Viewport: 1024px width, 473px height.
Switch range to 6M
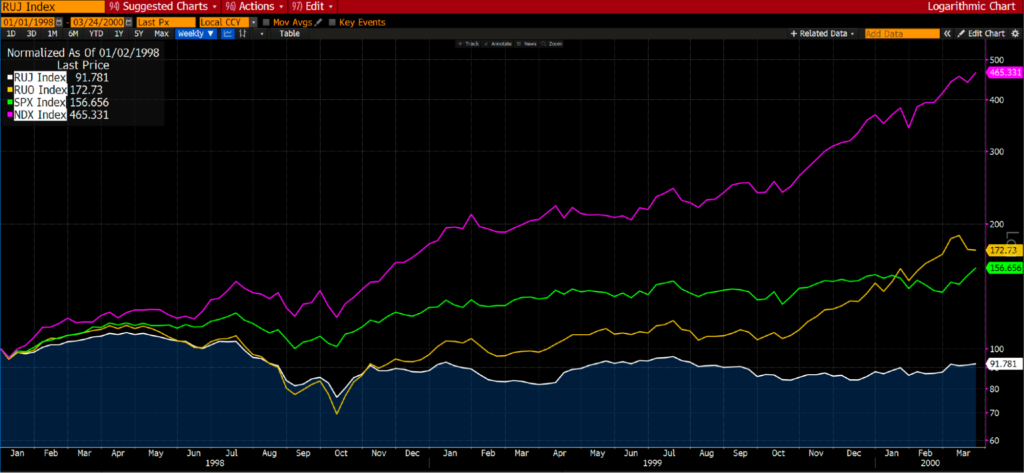pyautogui.click(x=73, y=33)
